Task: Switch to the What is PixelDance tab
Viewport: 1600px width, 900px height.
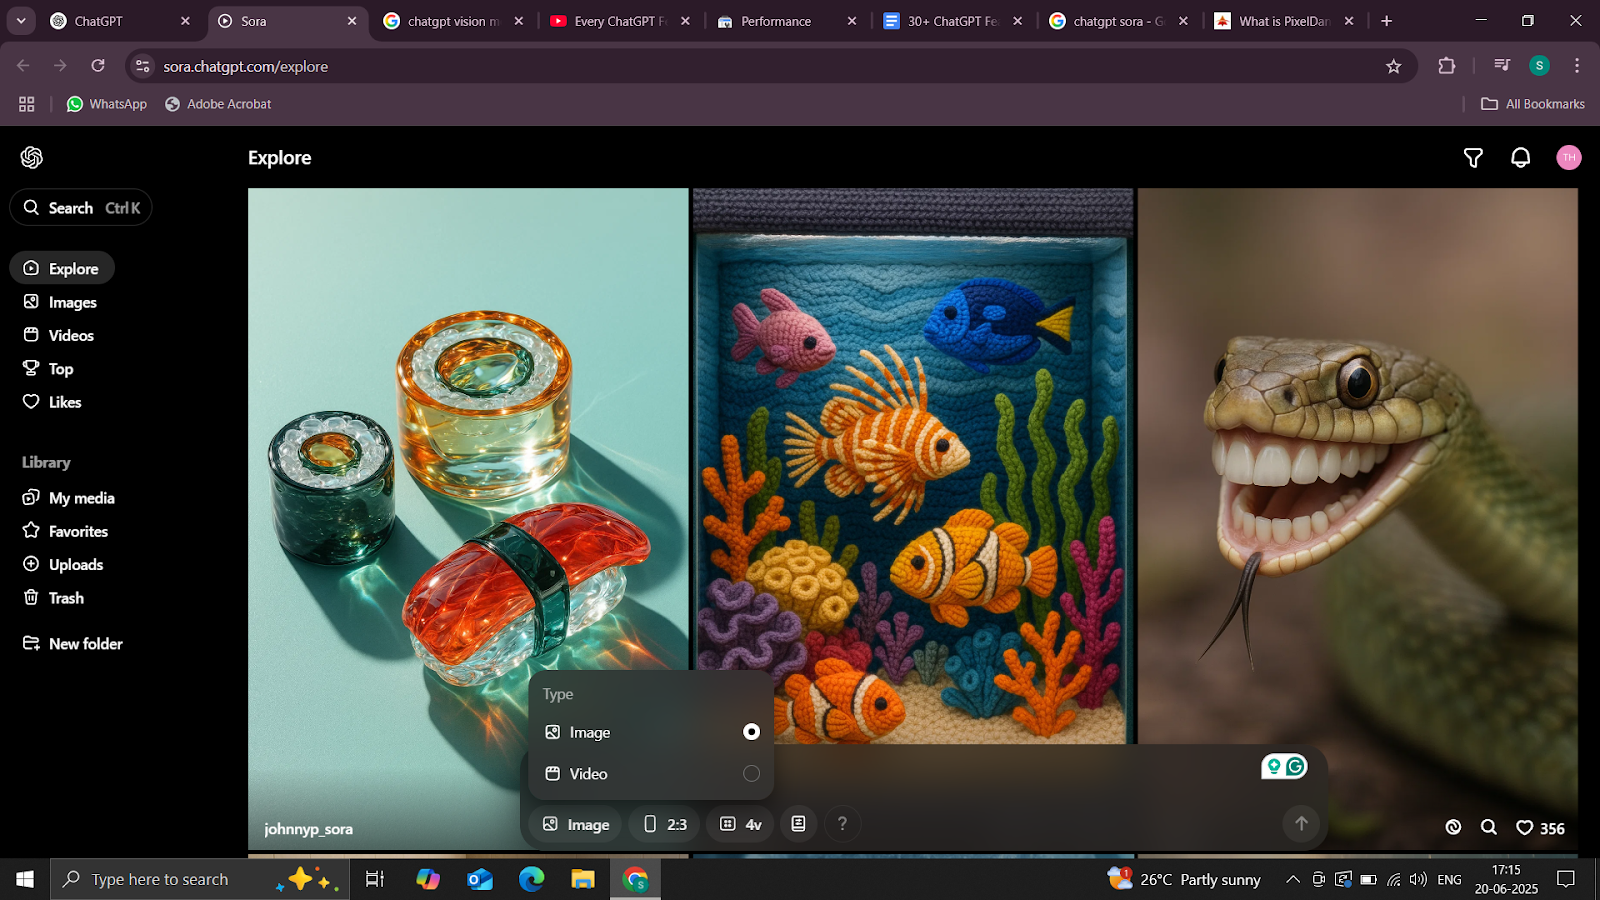Action: [x=1286, y=21]
